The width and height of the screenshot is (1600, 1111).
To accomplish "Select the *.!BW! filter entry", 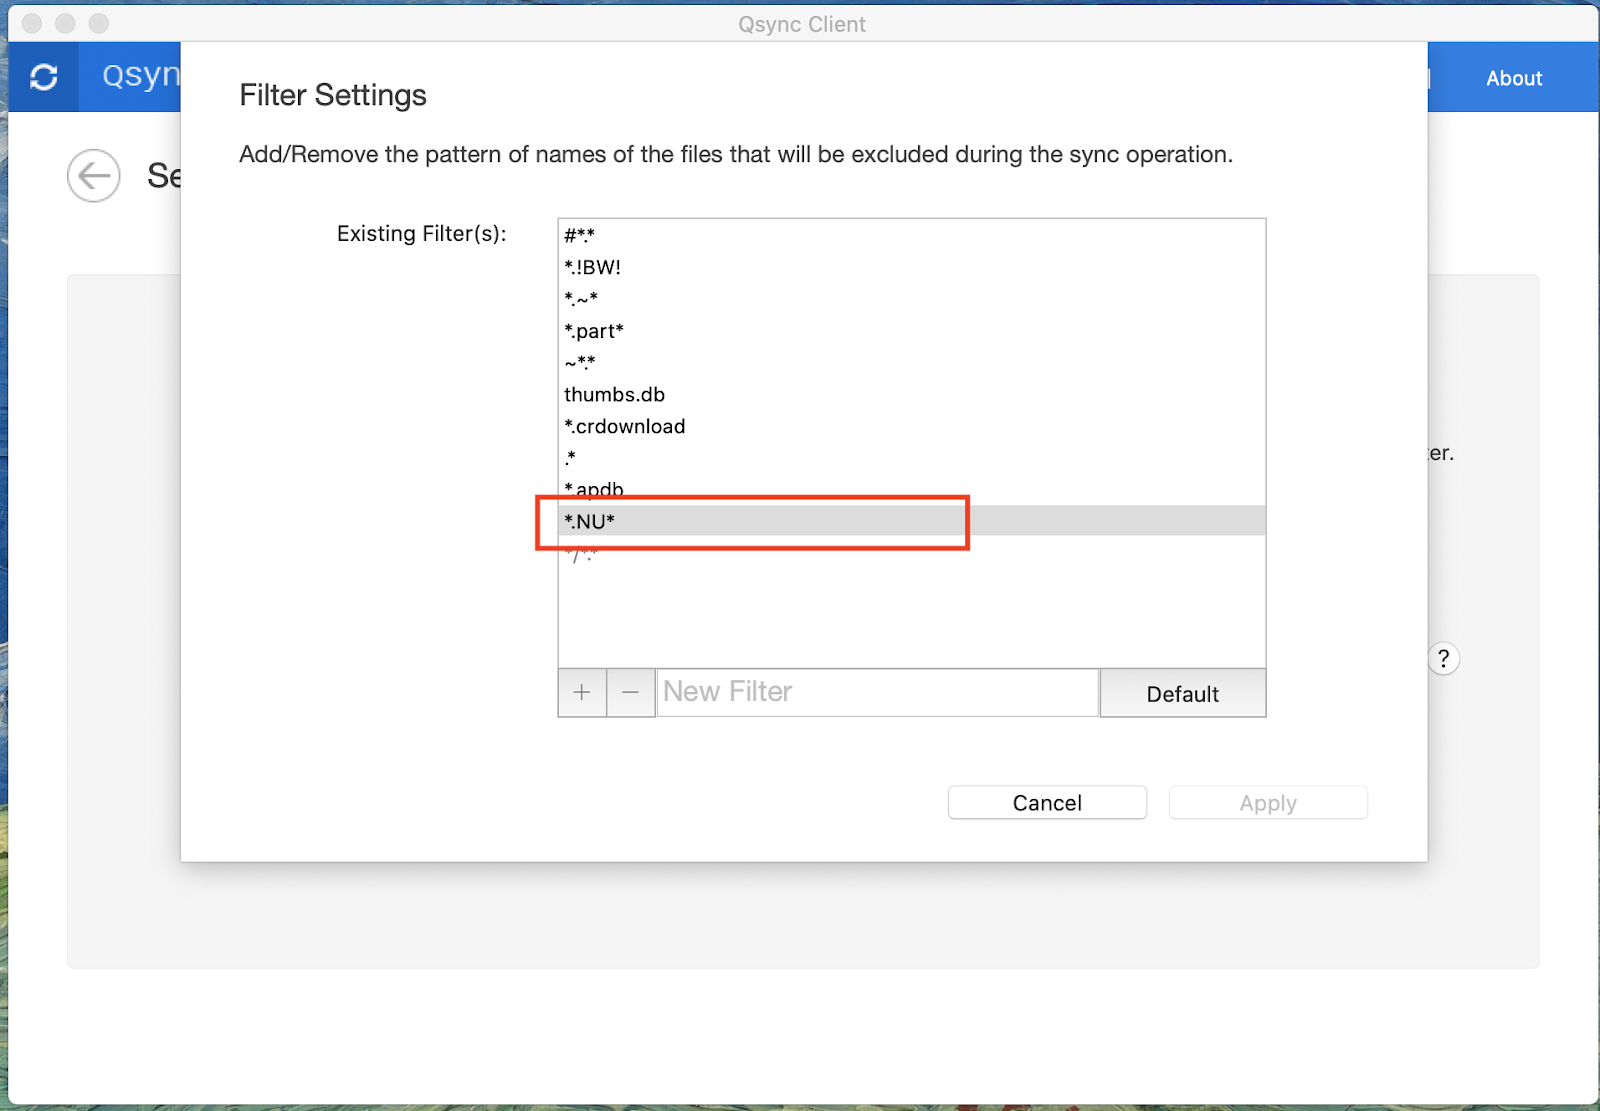I will 593,267.
